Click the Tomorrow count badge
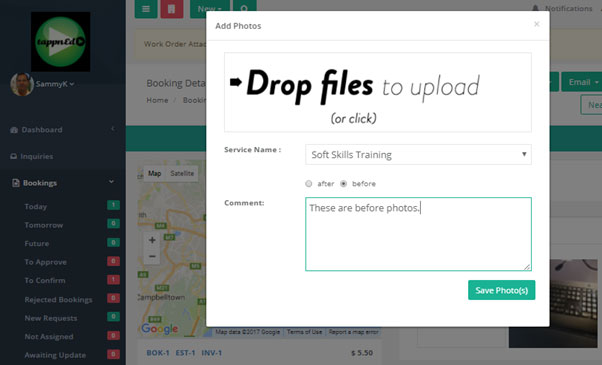Viewport: 602px width, 365px height. (113, 223)
